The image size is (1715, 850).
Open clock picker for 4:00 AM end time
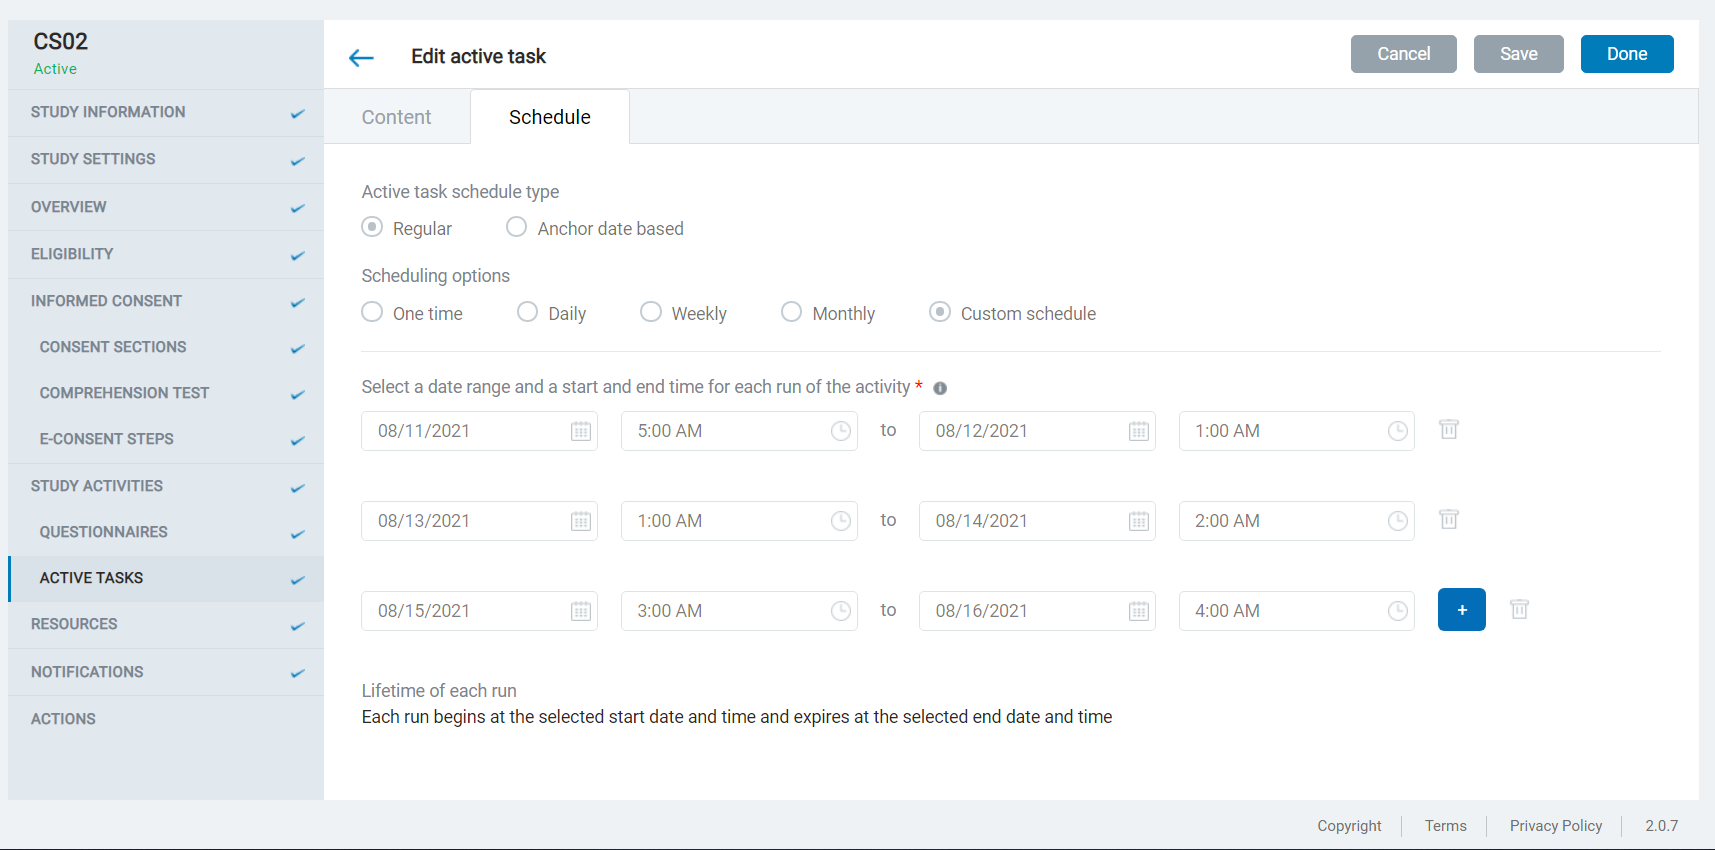coord(1398,611)
